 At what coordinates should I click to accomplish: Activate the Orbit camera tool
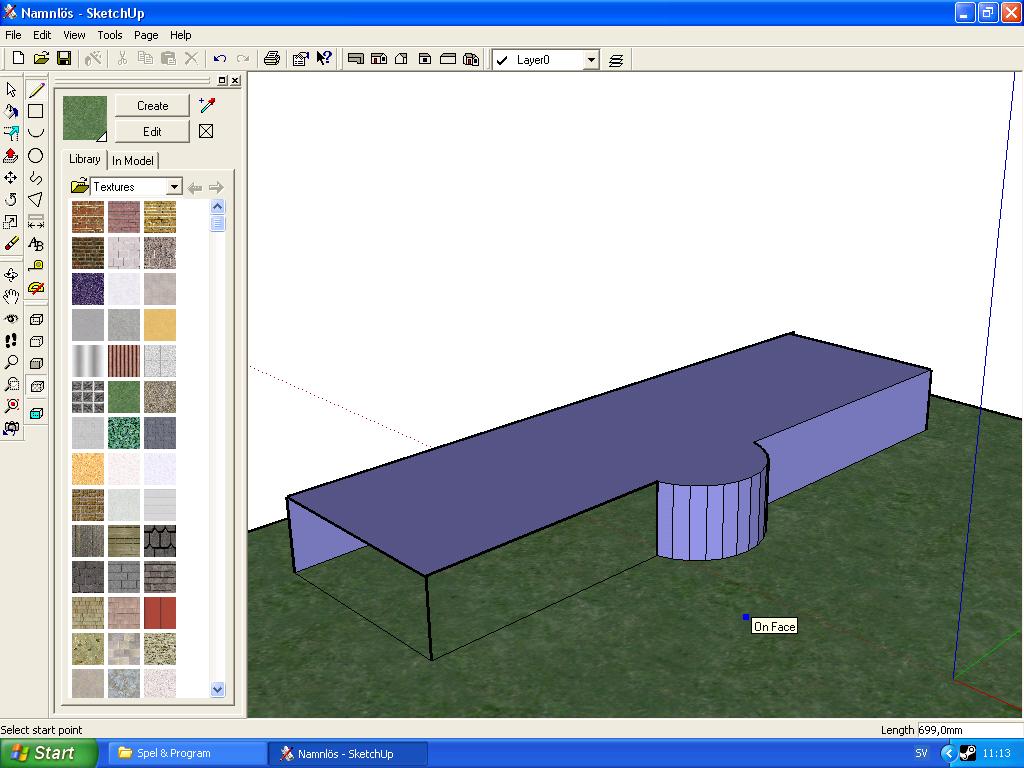[x=11, y=275]
